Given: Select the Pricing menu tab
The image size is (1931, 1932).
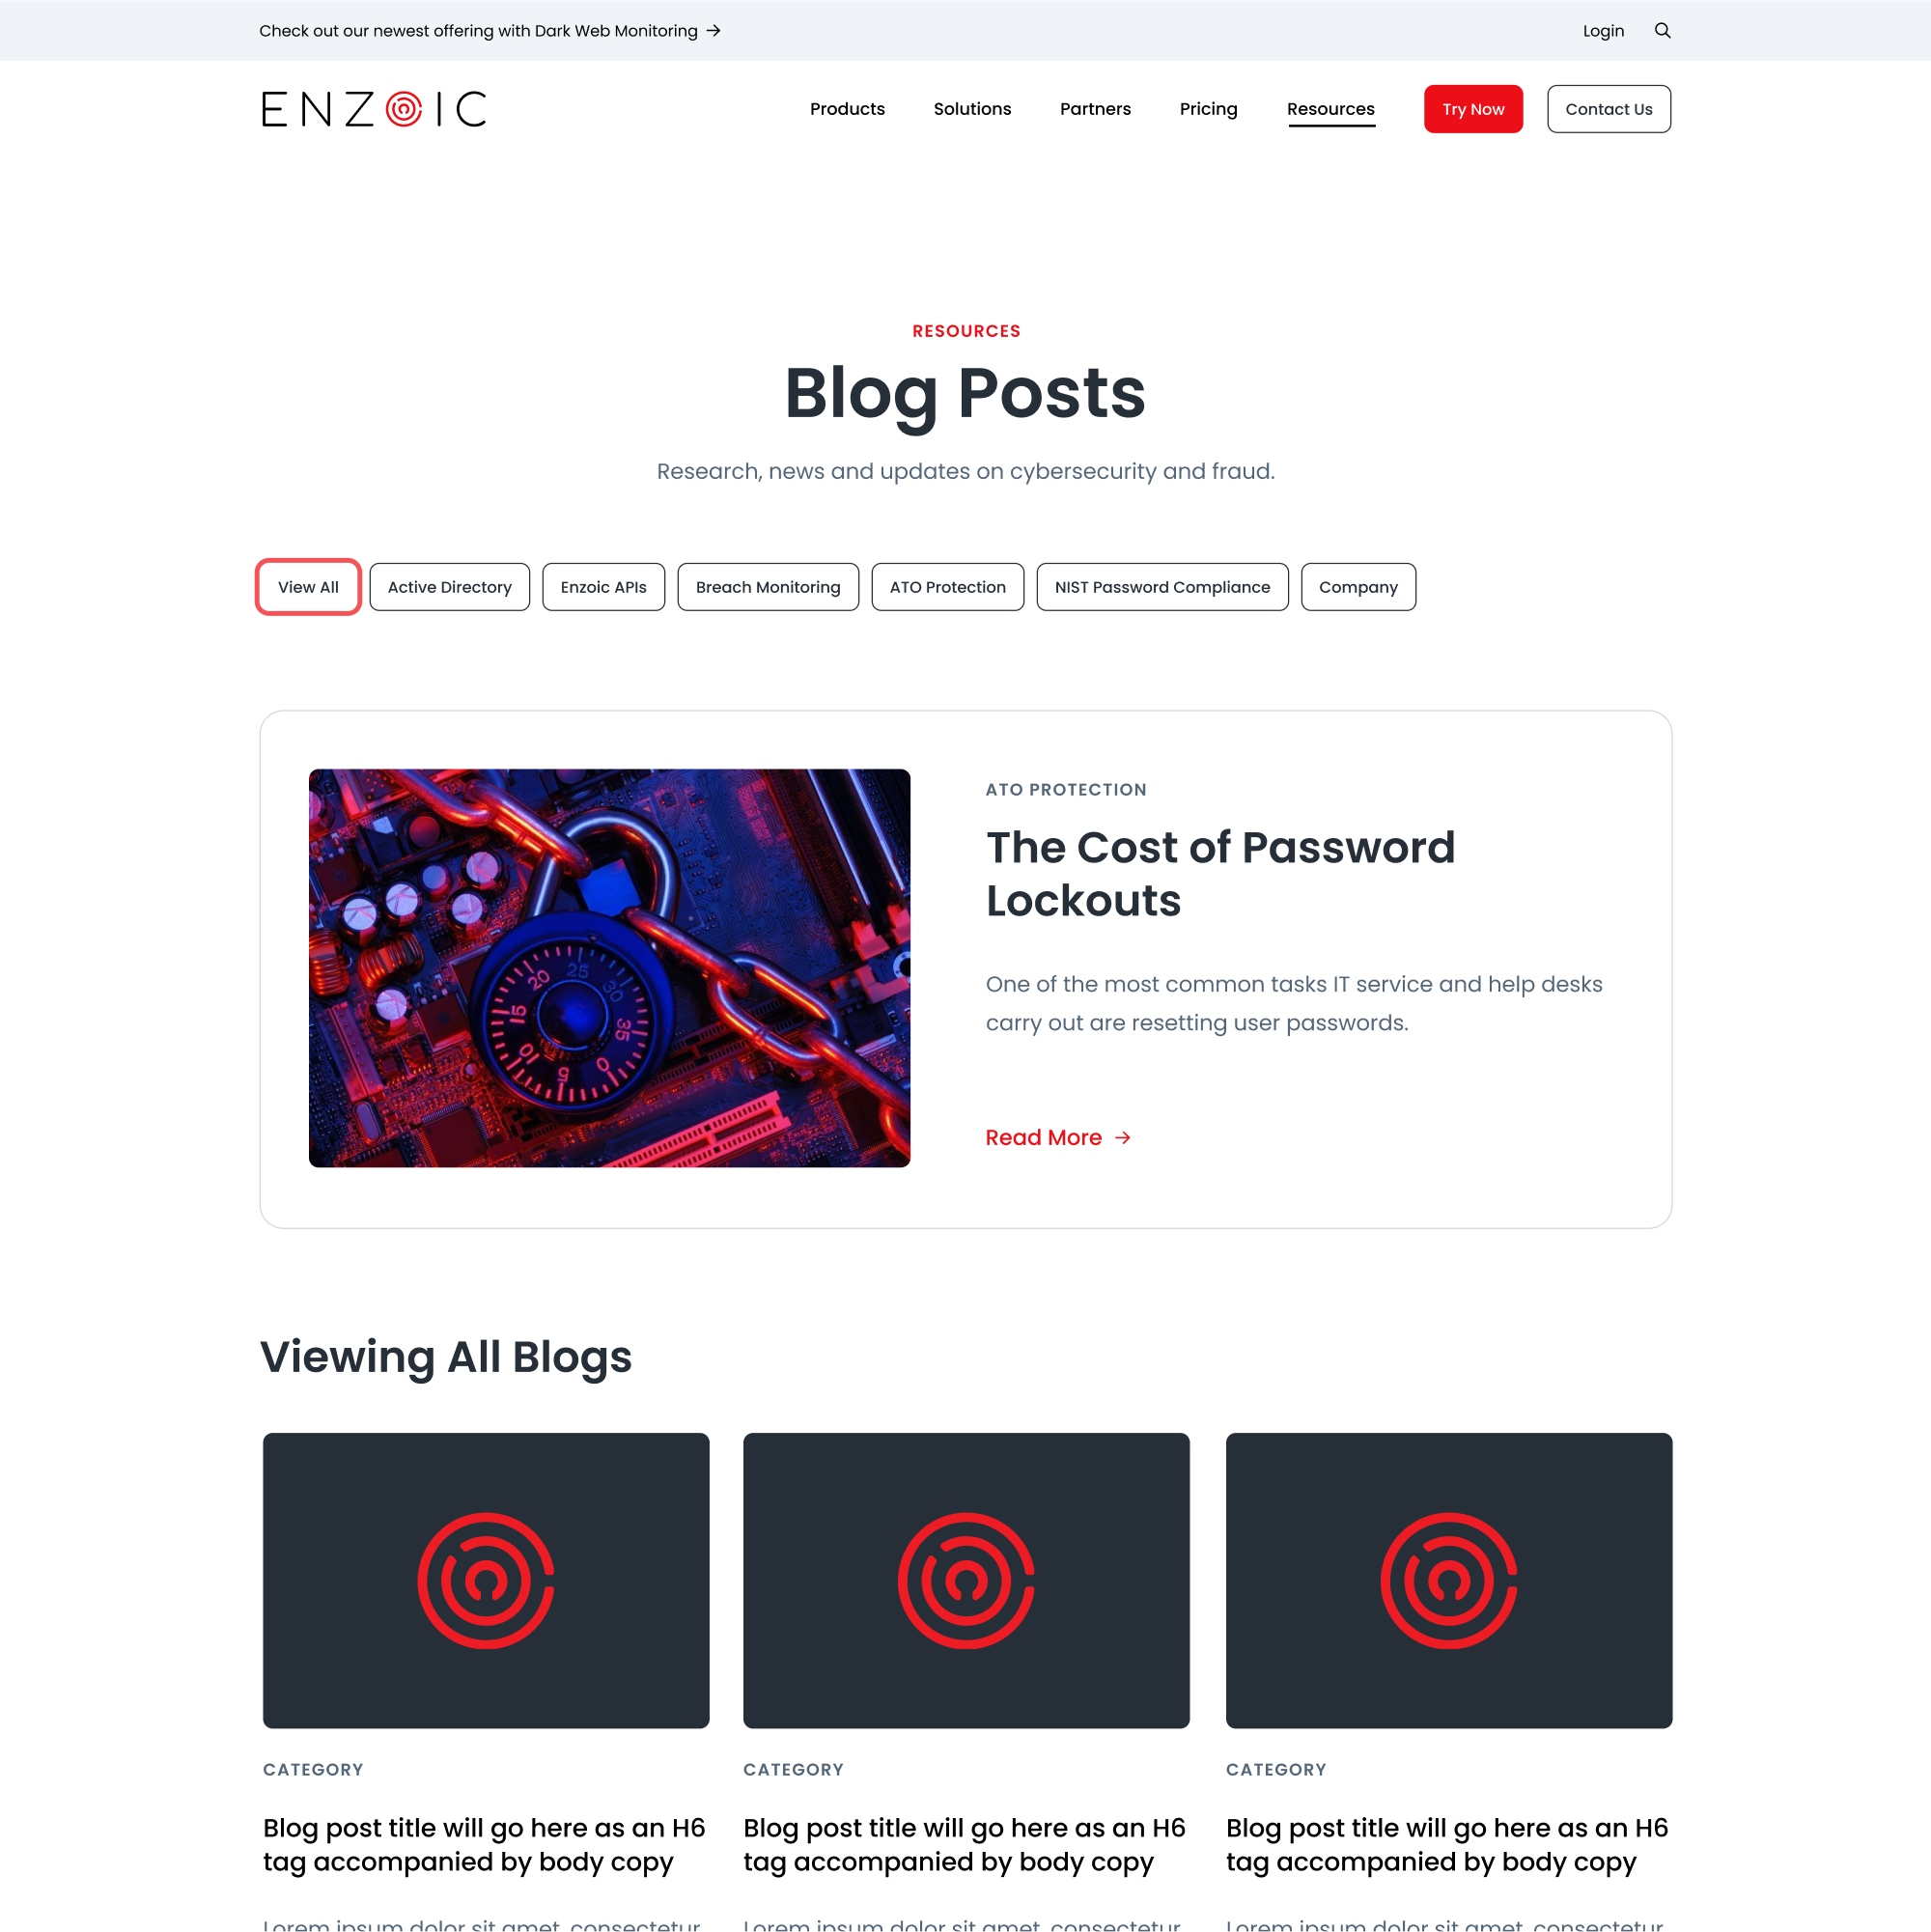Looking at the screenshot, I should pos(1208,108).
